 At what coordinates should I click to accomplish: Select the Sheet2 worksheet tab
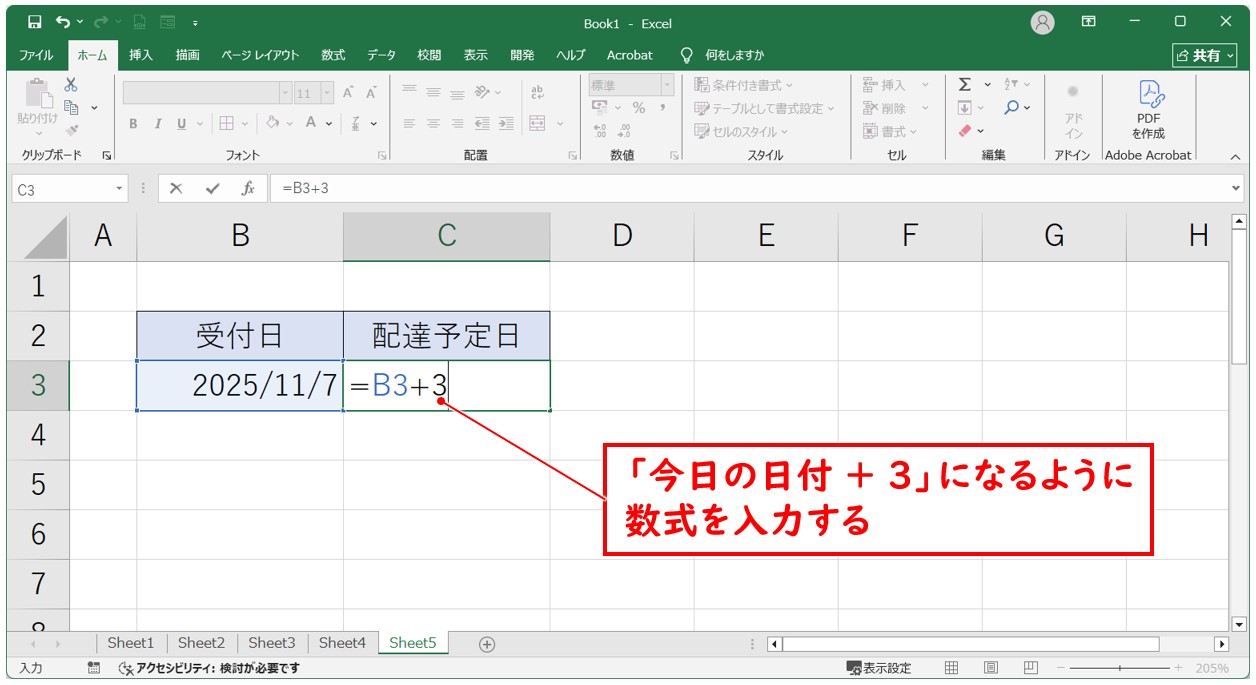pos(201,643)
